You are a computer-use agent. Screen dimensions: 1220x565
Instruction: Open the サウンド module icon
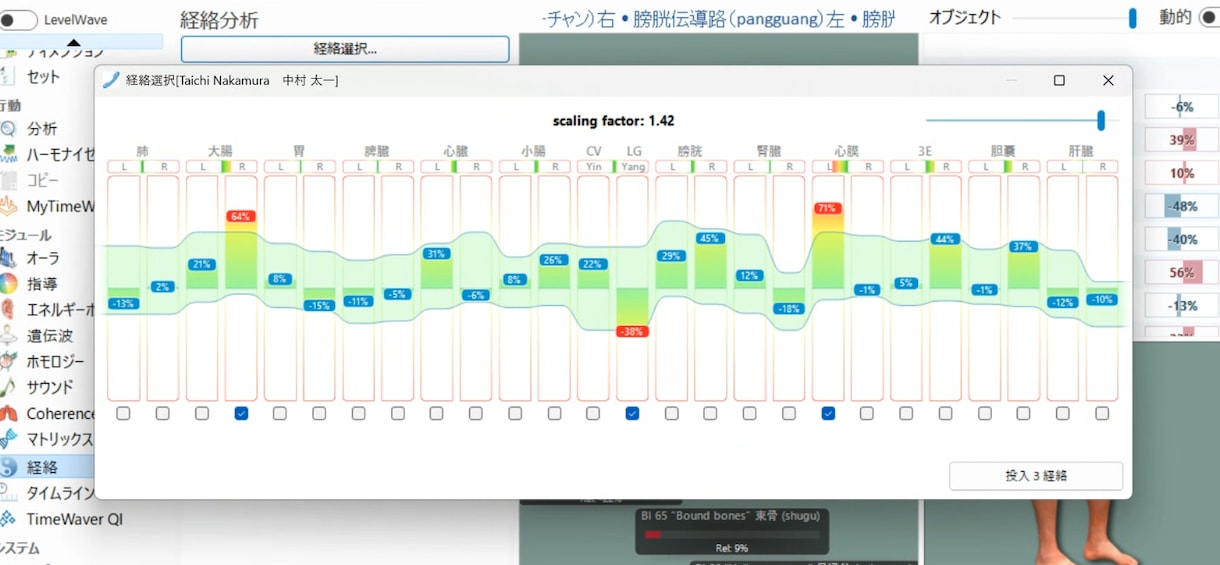click(x=8, y=387)
